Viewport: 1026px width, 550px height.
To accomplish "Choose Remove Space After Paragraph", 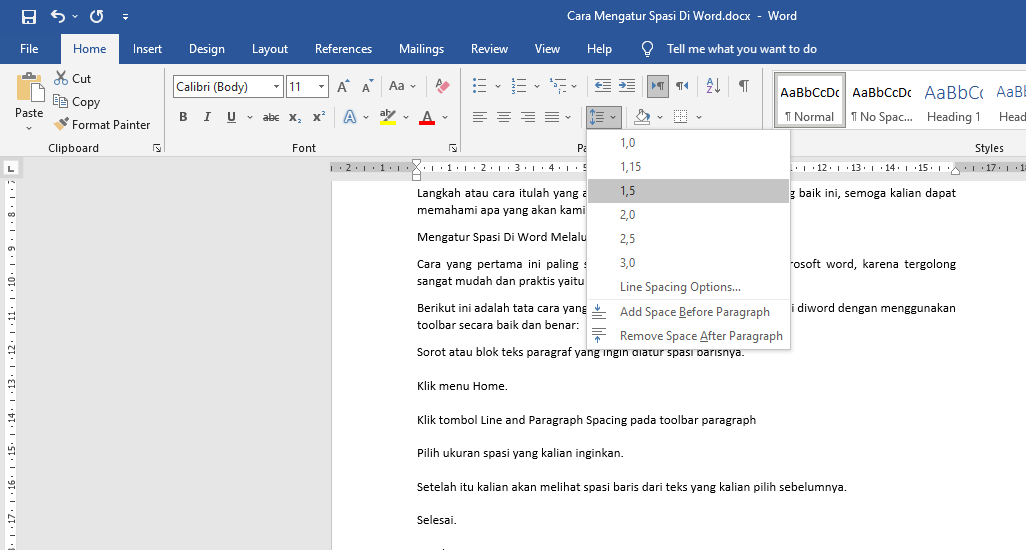I will (688, 336).
